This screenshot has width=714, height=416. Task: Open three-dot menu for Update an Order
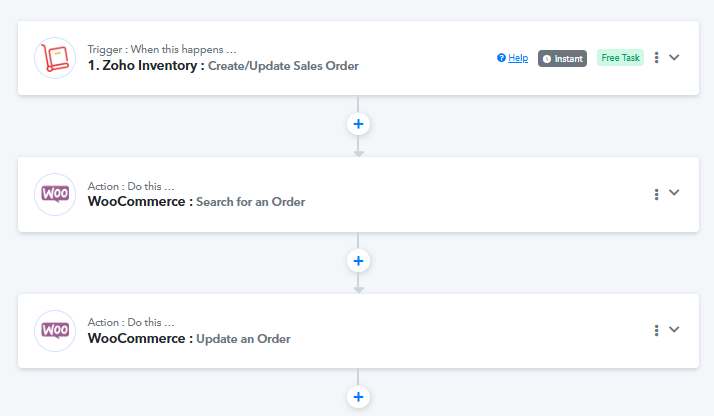point(656,330)
